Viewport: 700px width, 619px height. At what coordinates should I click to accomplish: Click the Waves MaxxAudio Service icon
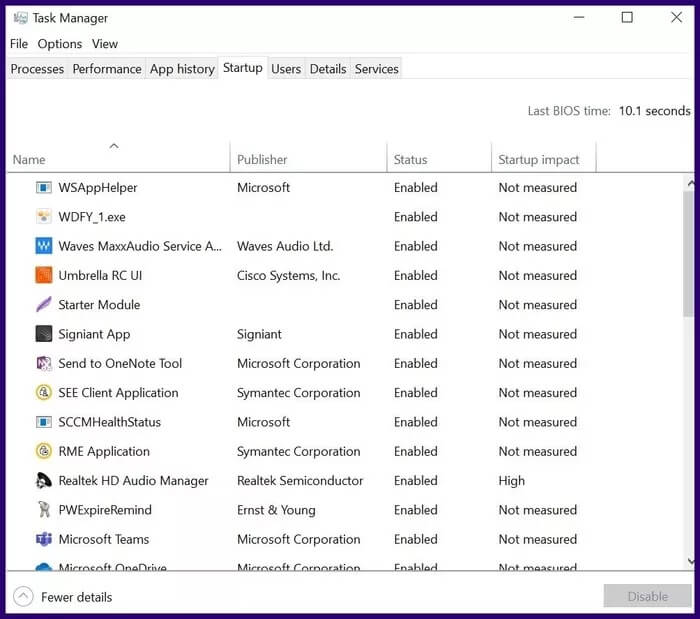click(x=44, y=246)
